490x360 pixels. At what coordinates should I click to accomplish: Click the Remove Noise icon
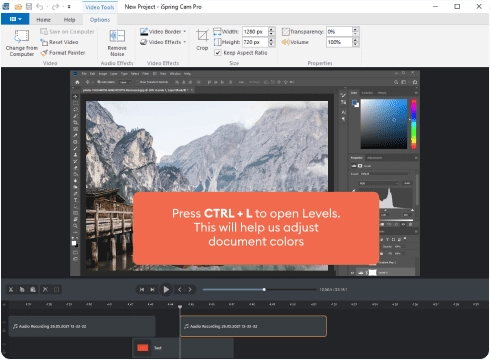click(117, 43)
